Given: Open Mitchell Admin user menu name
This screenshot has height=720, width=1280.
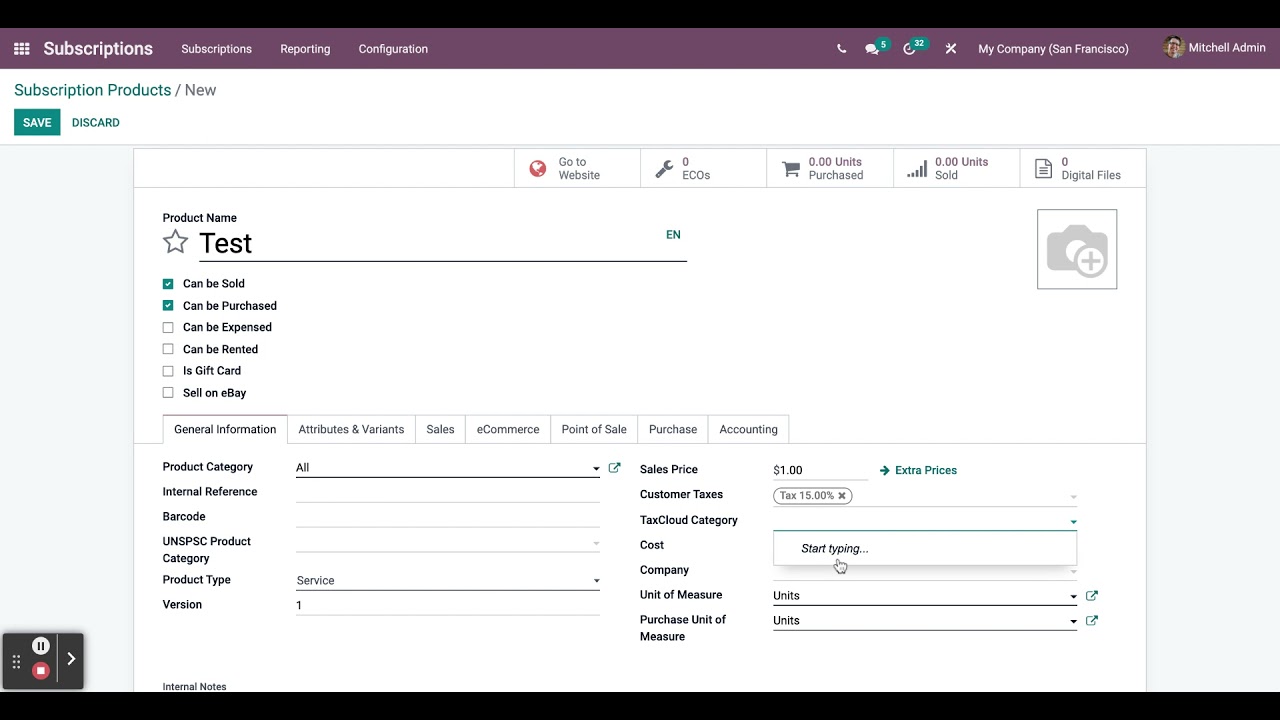Looking at the screenshot, I should (x=1227, y=47).
